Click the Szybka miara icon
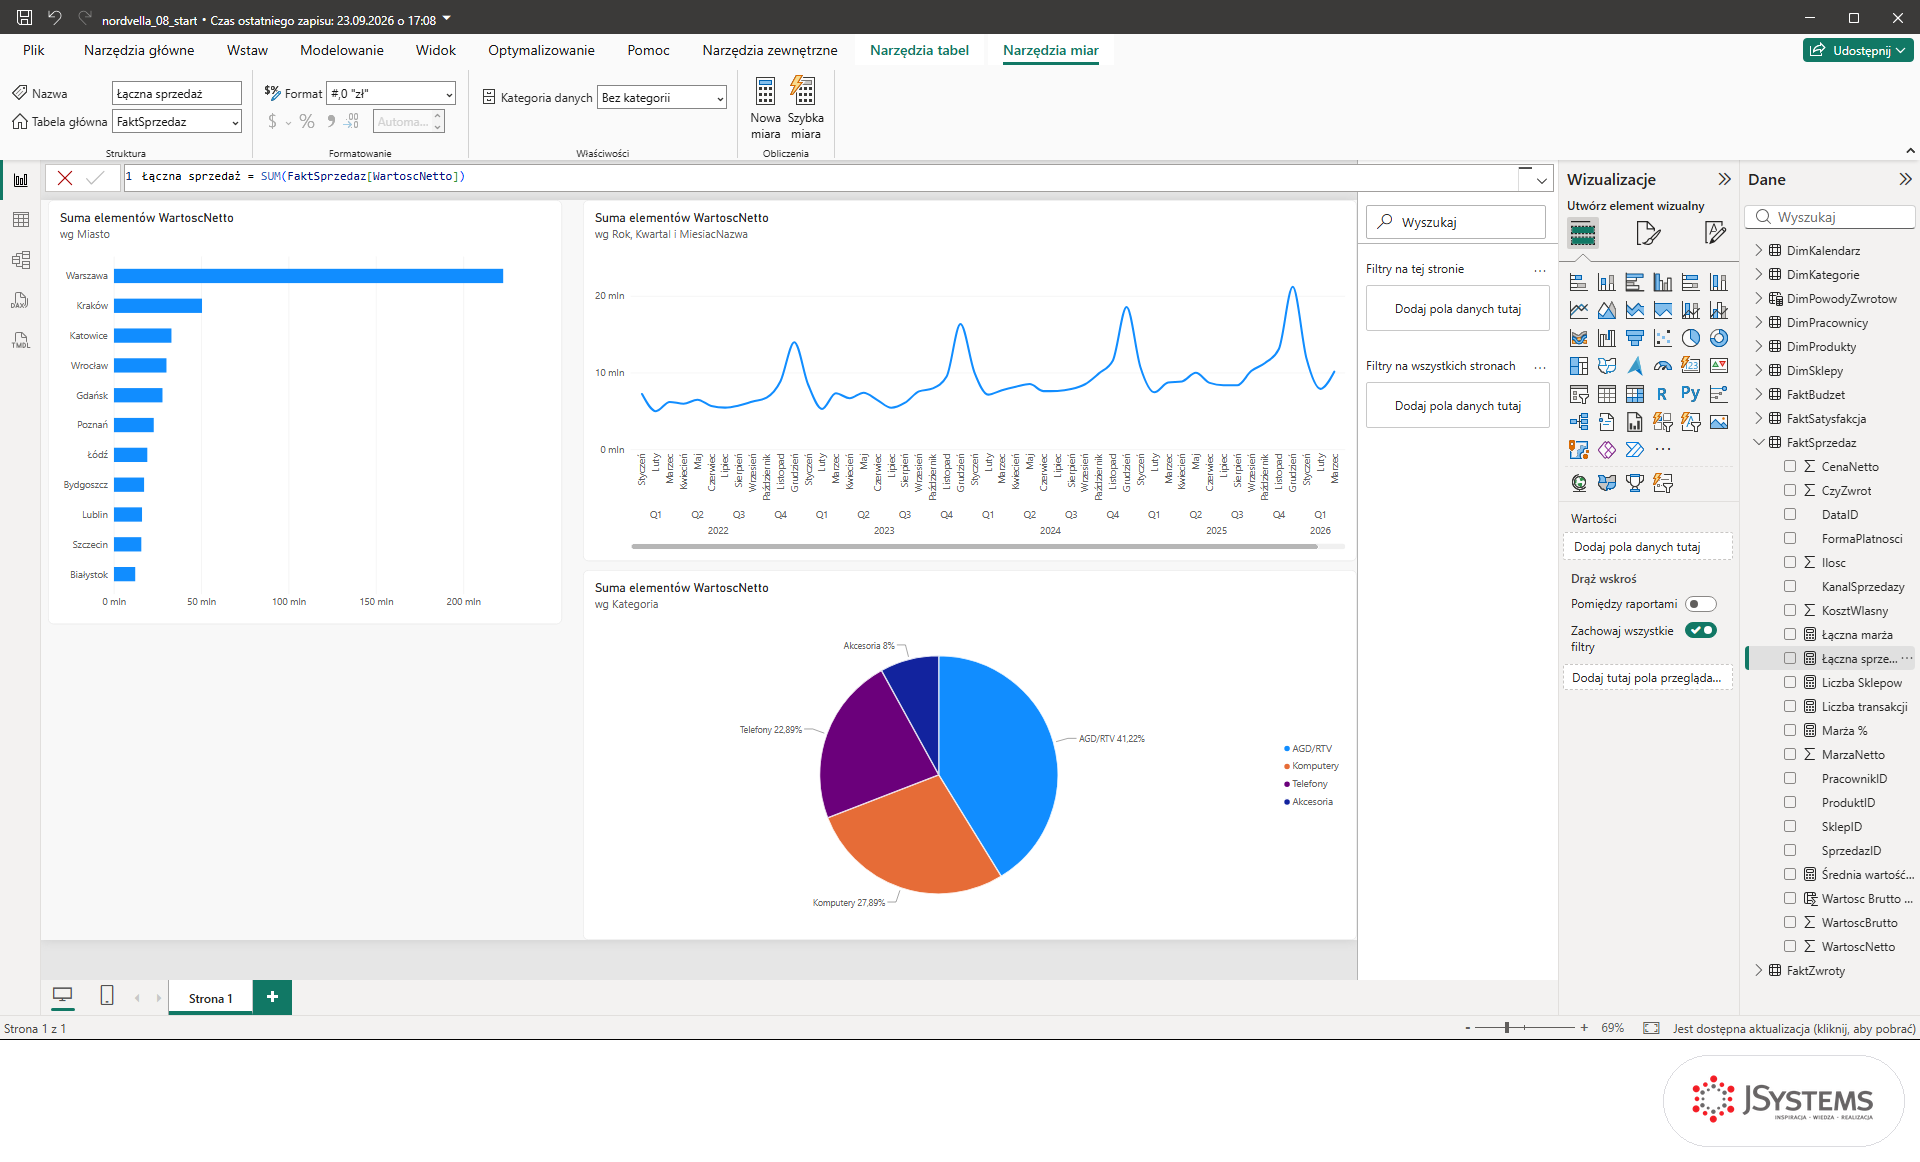The width and height of the screenshot is (1920, 1162). point(804,91)
